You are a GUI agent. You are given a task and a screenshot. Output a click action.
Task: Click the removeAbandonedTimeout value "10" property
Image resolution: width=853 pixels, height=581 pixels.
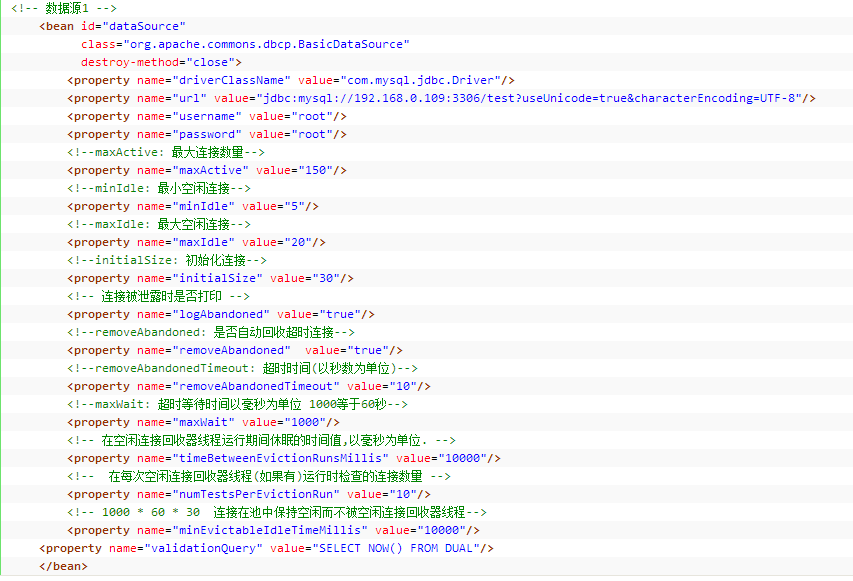coord(249,385)
